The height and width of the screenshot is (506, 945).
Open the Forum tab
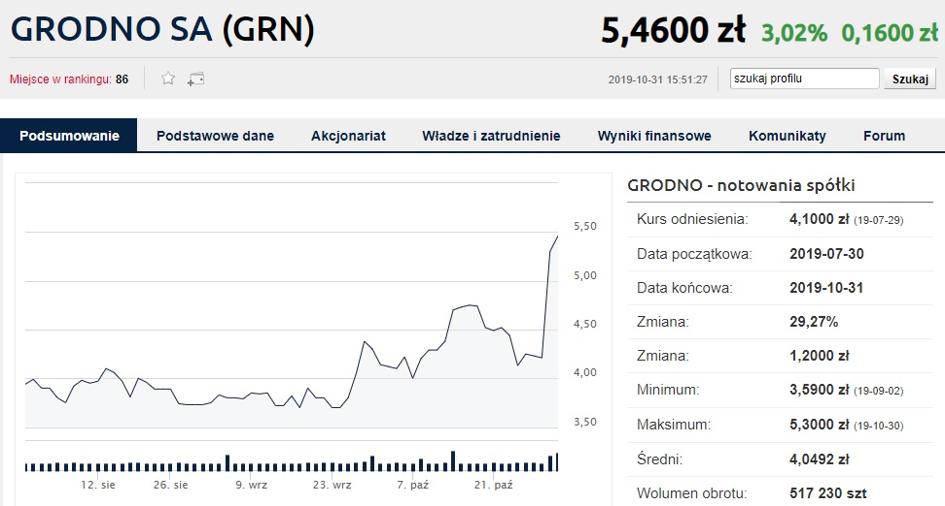point(884,136)
